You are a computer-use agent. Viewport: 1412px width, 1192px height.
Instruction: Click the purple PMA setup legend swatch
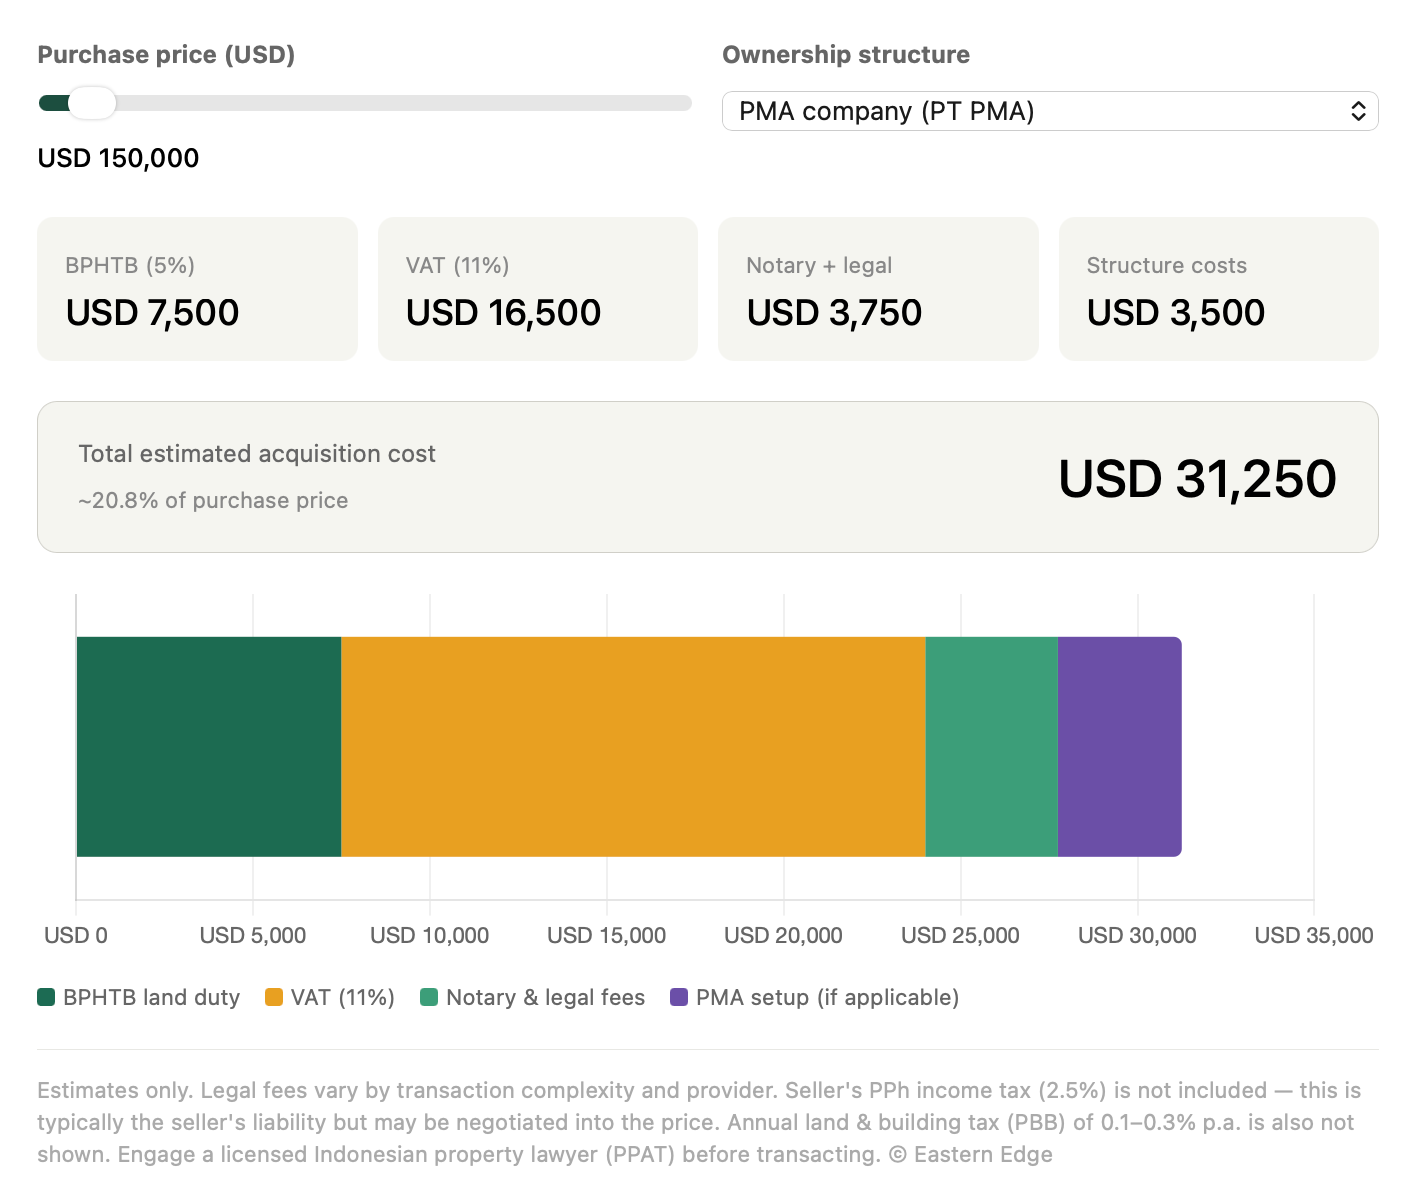point(679,997)
